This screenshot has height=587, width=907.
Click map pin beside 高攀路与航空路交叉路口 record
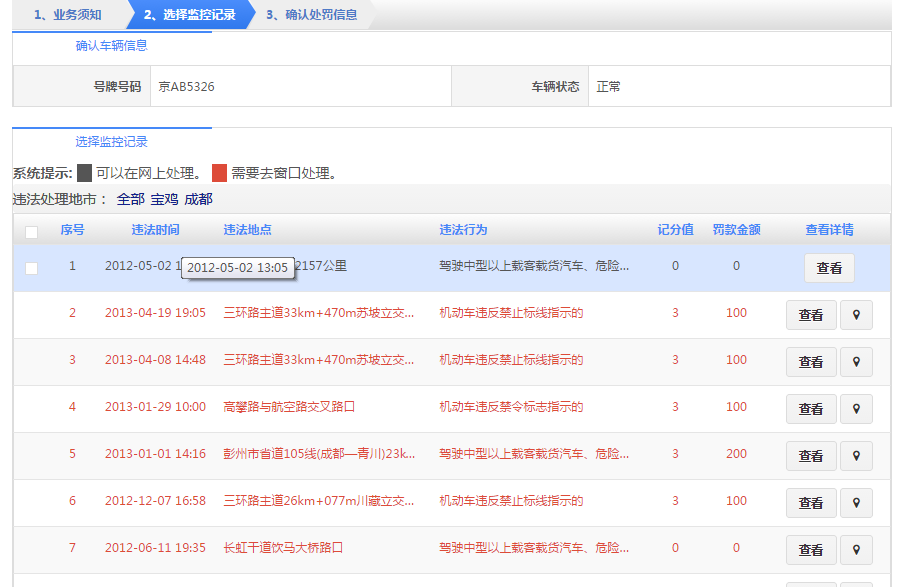pyautogui.click(x=856, y=408)
